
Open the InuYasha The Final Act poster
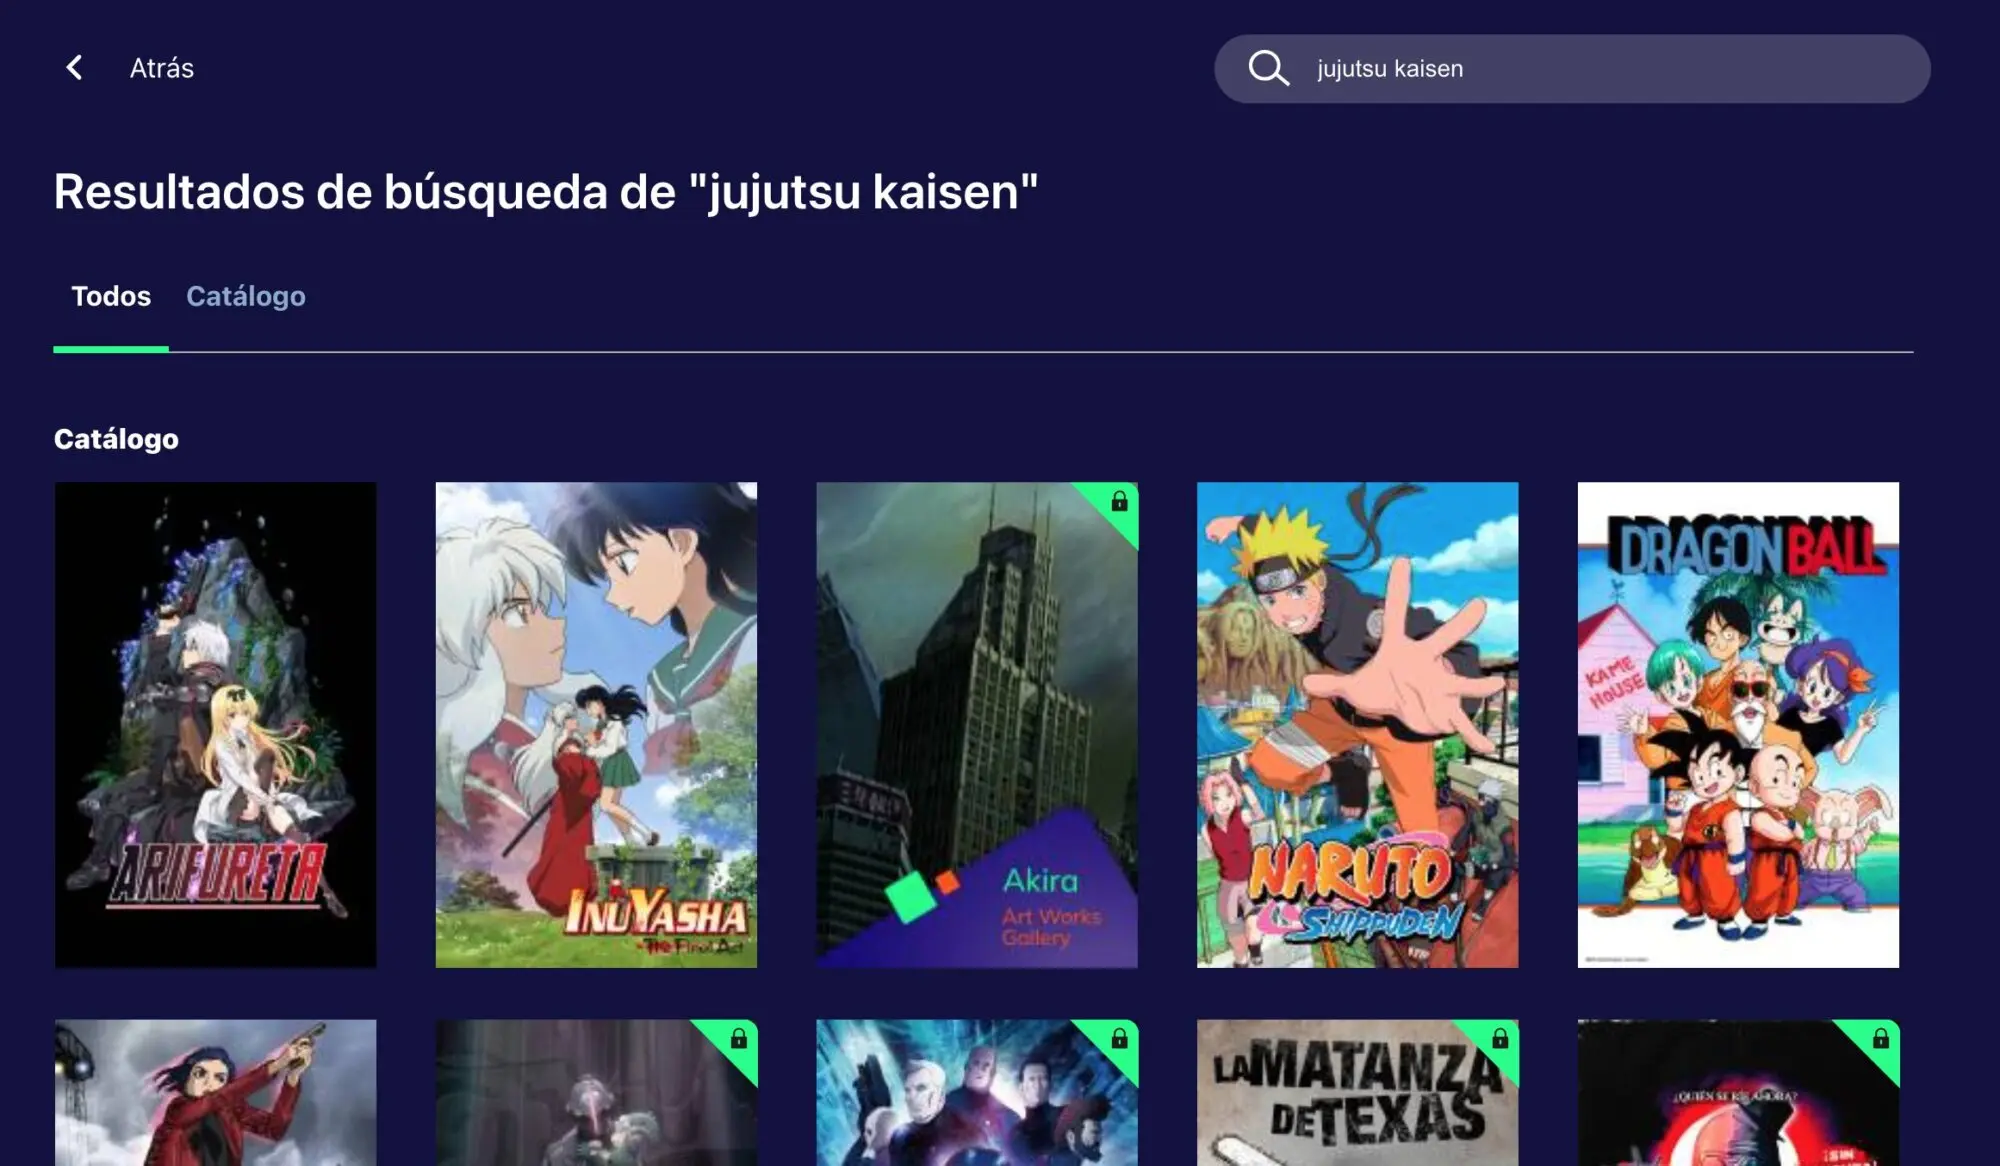tap(596, 725)
